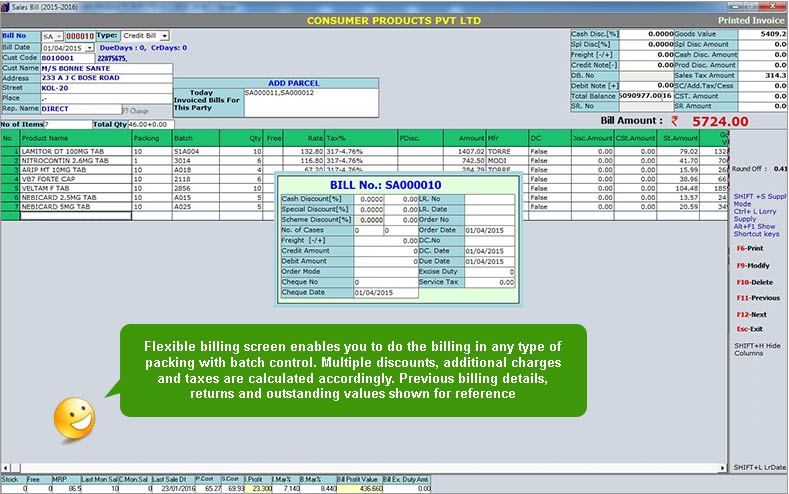Click popup Order Date field
Image resolution: width=789 pixels, height=494 pixels.
click(489, 230)
